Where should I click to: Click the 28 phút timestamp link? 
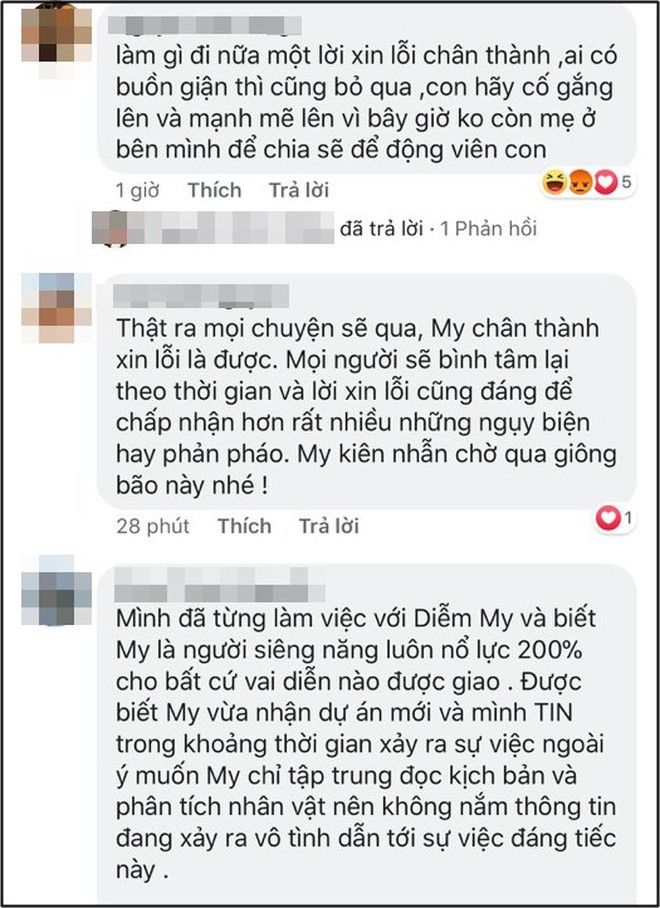153,526
